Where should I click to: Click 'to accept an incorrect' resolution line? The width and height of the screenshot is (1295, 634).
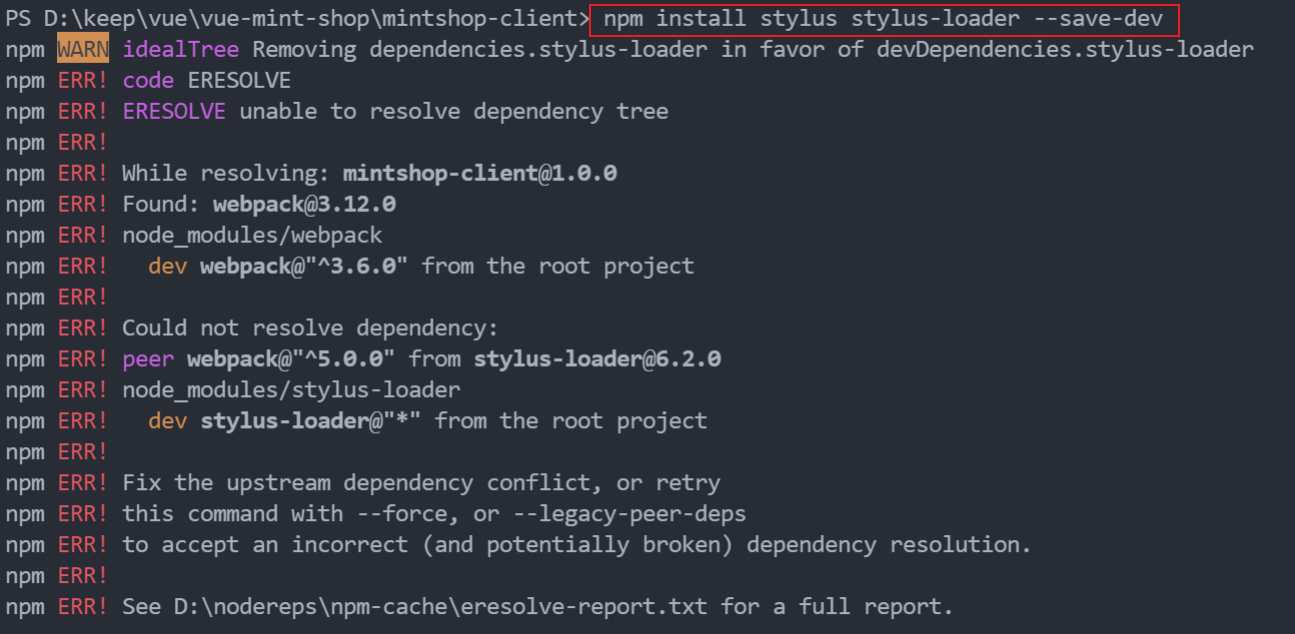click(x=577, y=545)
